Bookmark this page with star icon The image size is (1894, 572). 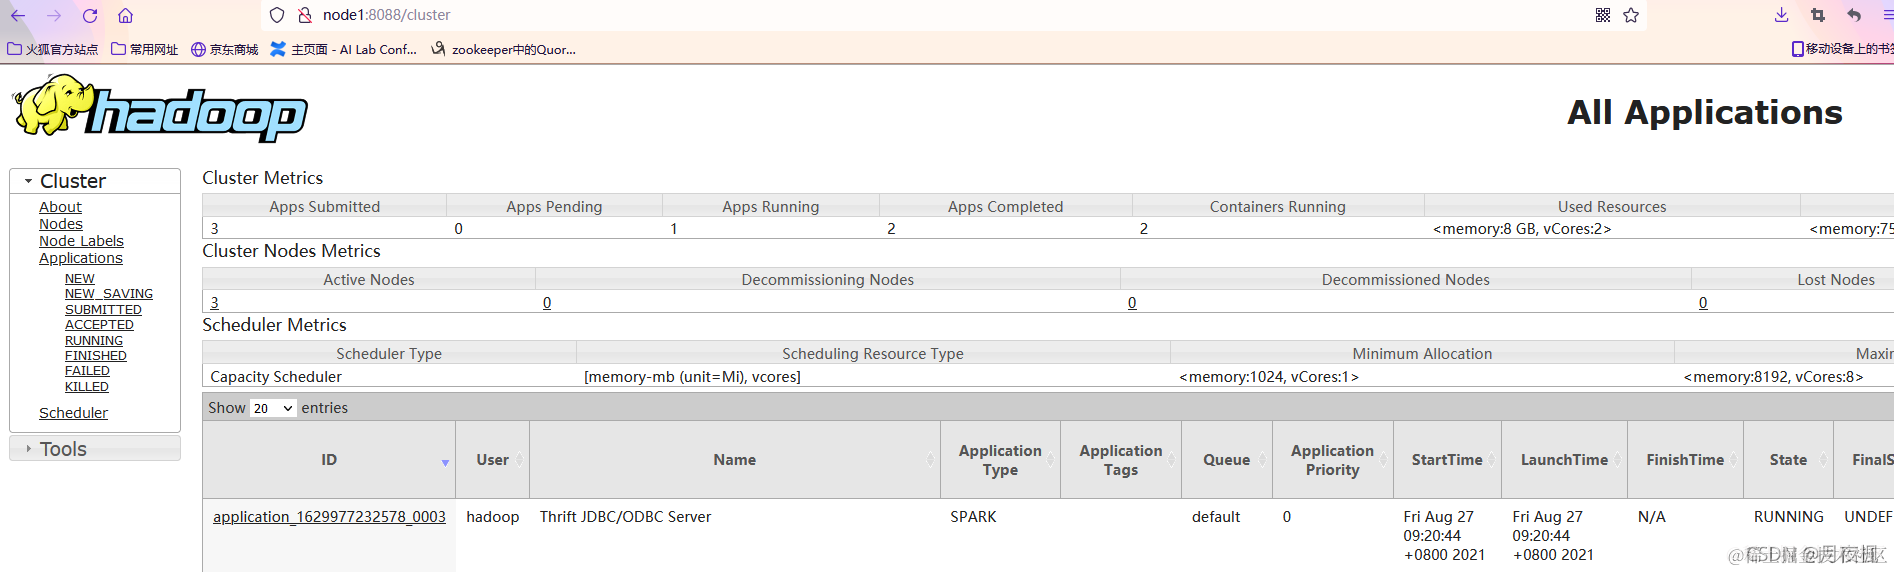click(1631, 15)
